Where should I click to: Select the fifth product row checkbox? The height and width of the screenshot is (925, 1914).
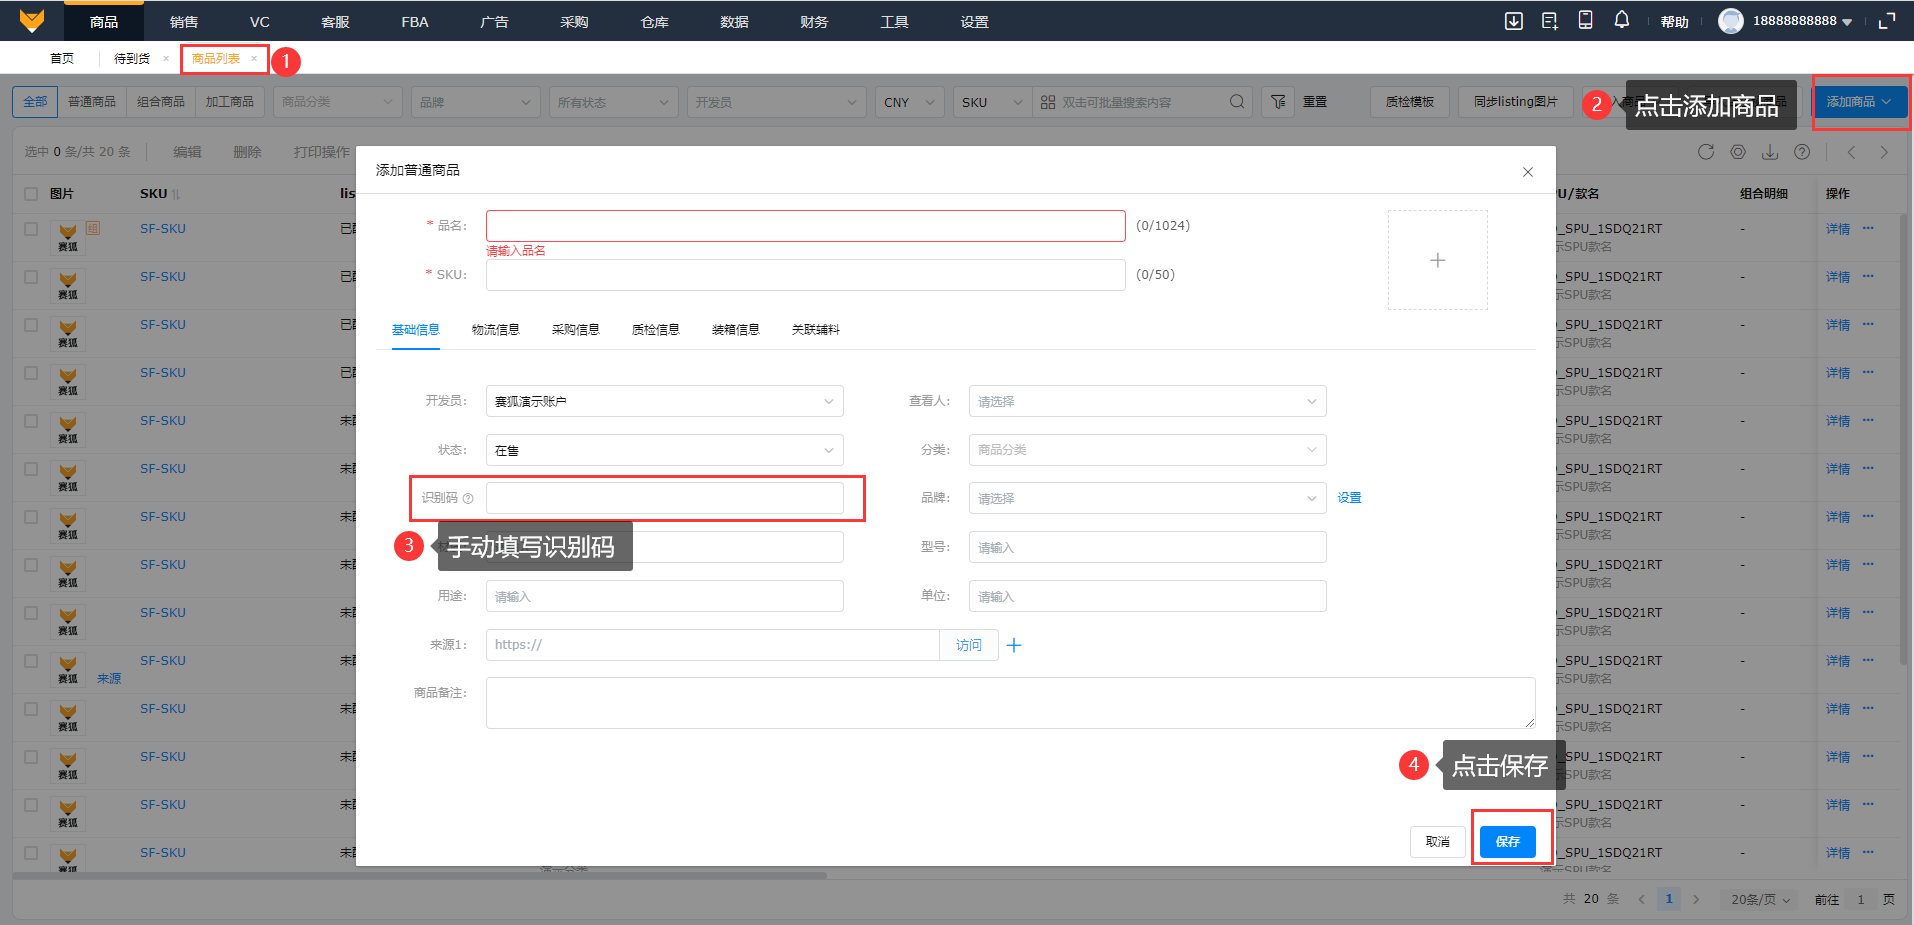(31, 421)
